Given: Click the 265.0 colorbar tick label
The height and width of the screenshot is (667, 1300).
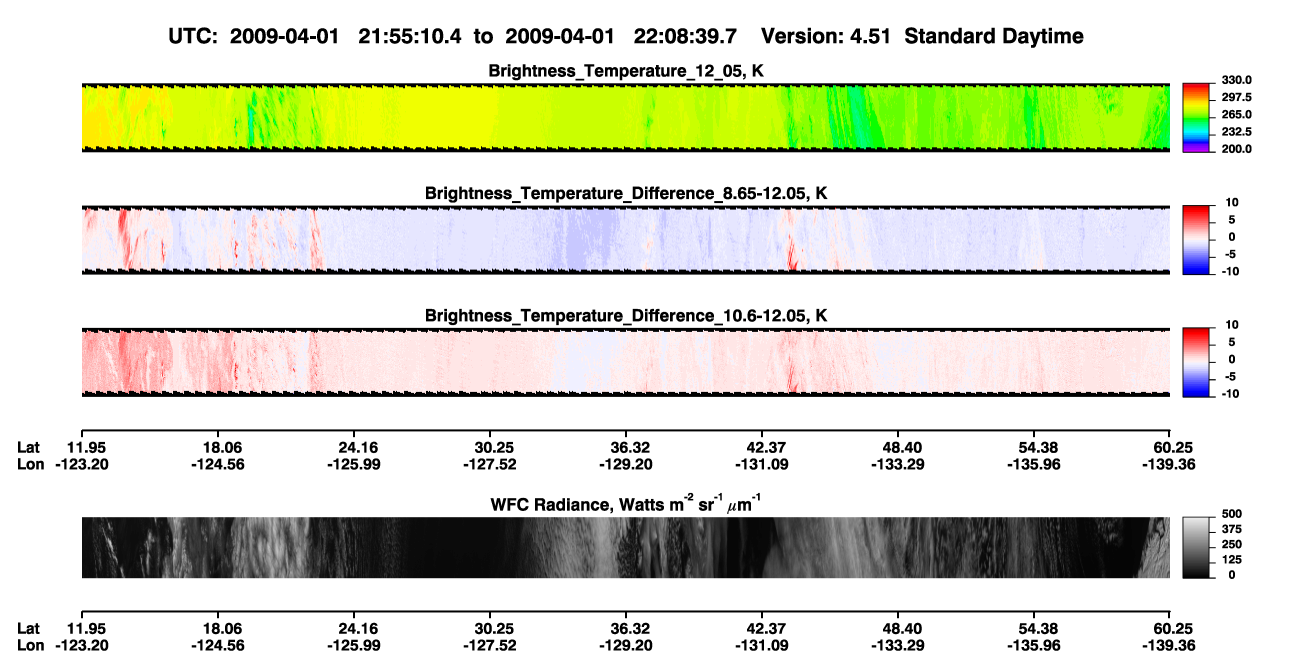Looking at the screenshot, I should pyautogui.click(x=1237, y=115).
